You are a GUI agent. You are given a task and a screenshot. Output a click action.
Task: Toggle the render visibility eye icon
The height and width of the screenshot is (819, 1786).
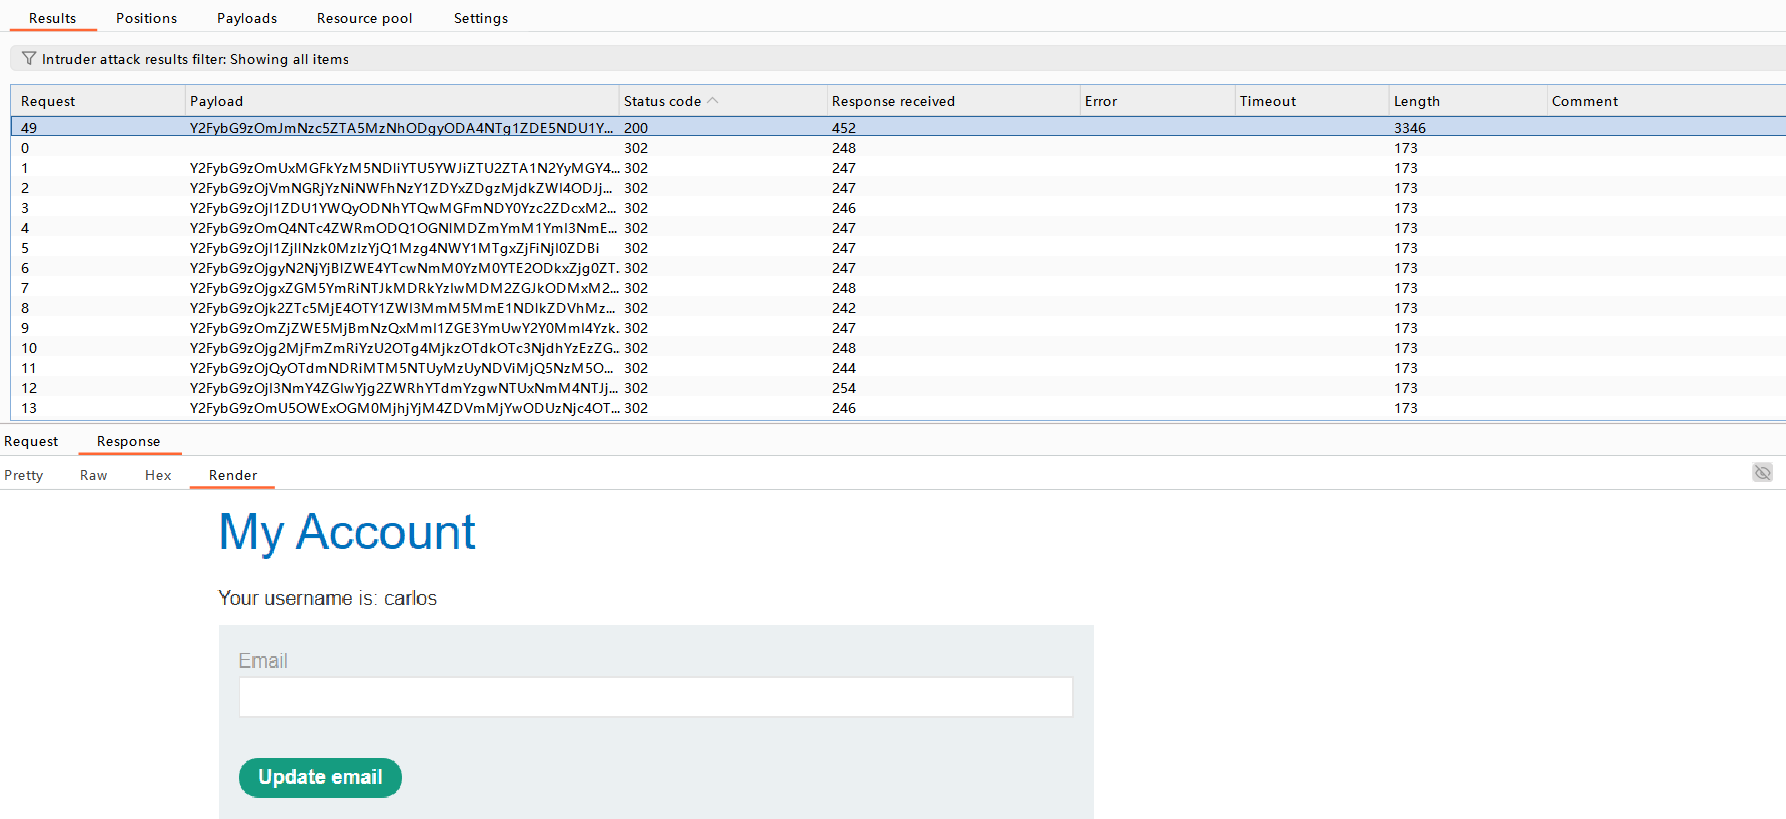pyautogui.click(x=1762, y=472)
